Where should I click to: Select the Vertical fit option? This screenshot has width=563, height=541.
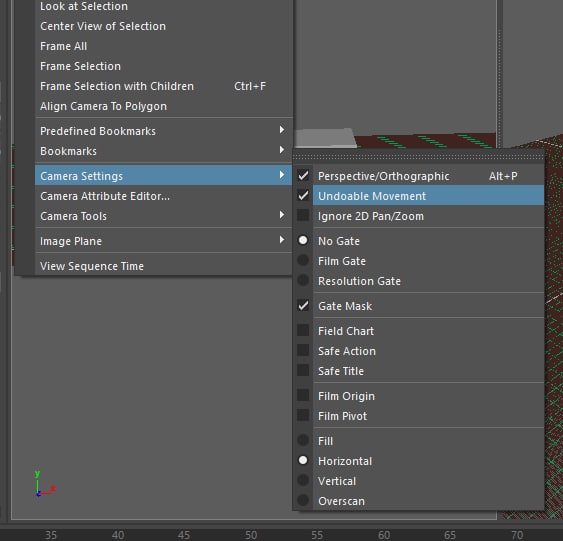(x=419, y=481)
